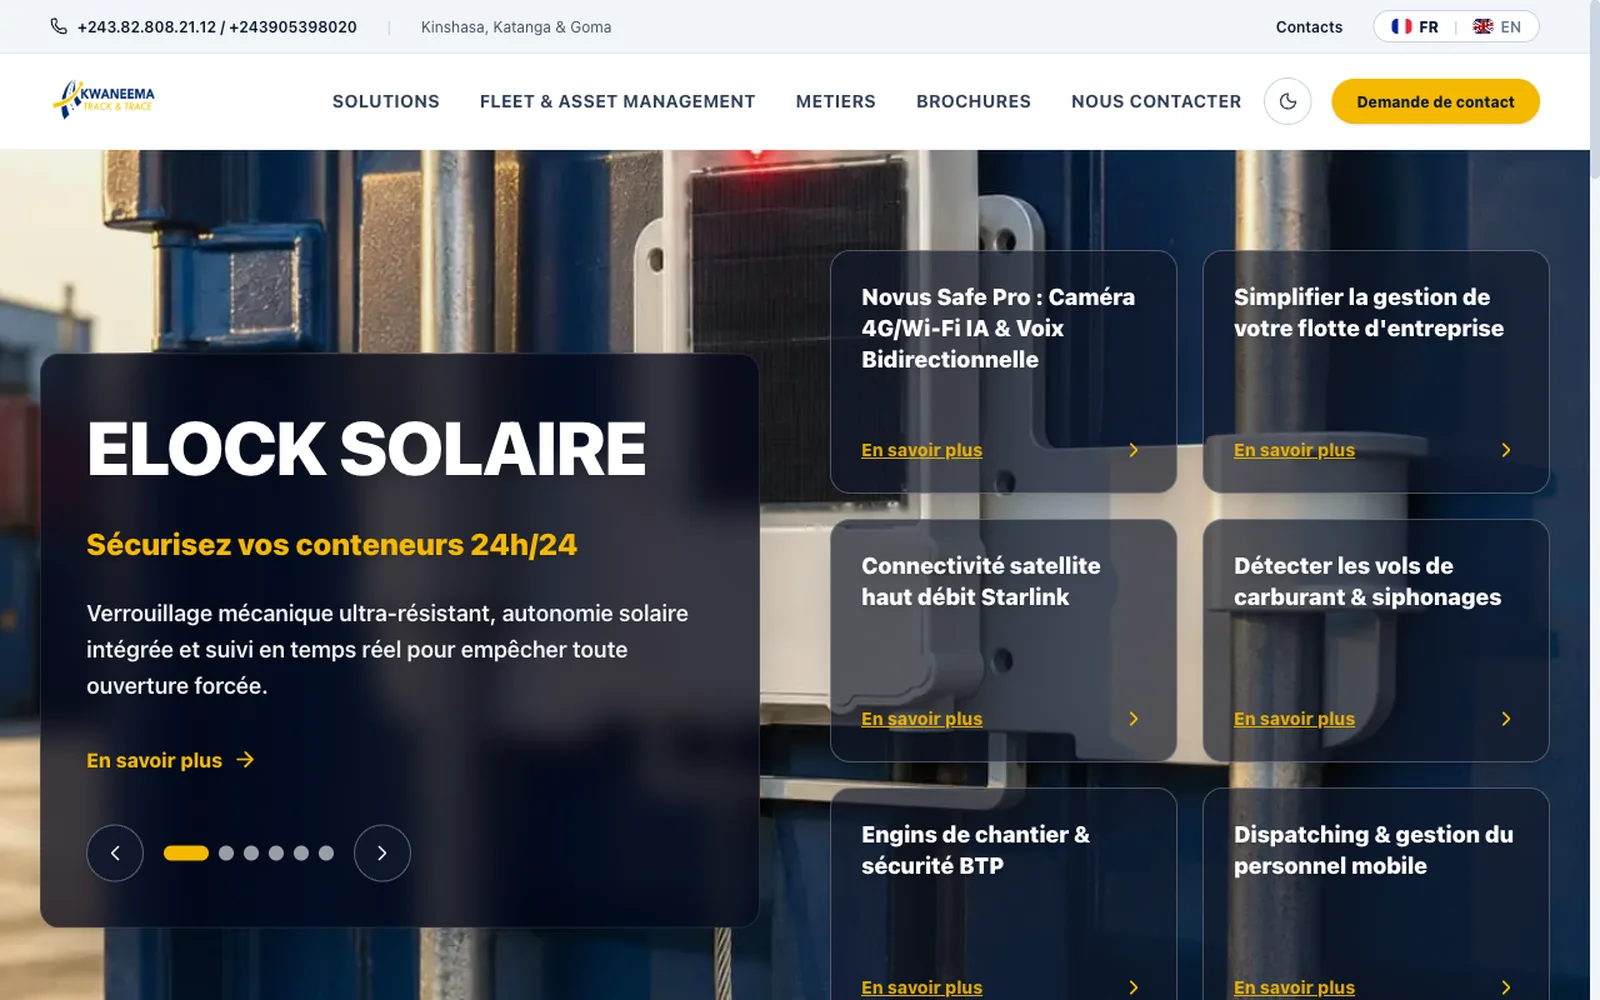Click En savoir plus for Simplifier la gestion

tap(1294, 450)
